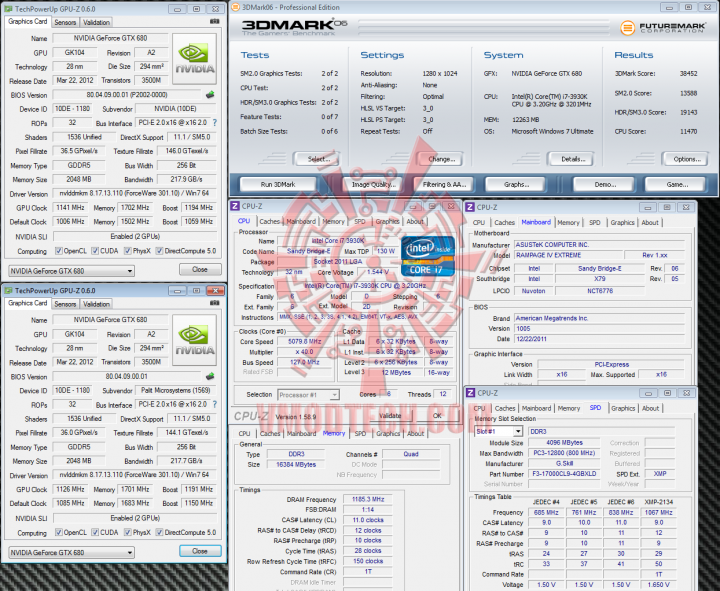This screenshot has height=591, width=720.
Task: Click Close button in top GPU-Z
Action: (x=200, y=269)
